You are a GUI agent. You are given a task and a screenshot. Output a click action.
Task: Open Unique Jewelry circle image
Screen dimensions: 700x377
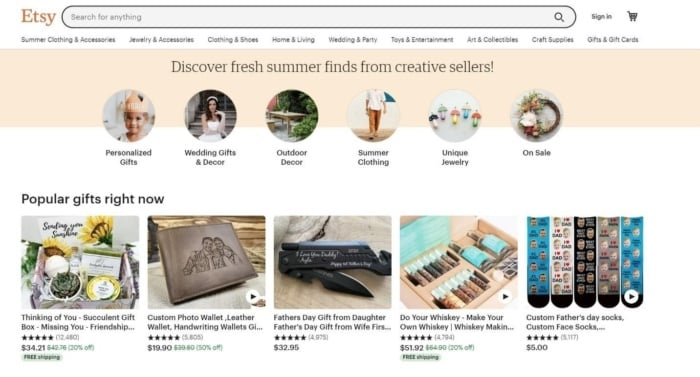point(455,116)
